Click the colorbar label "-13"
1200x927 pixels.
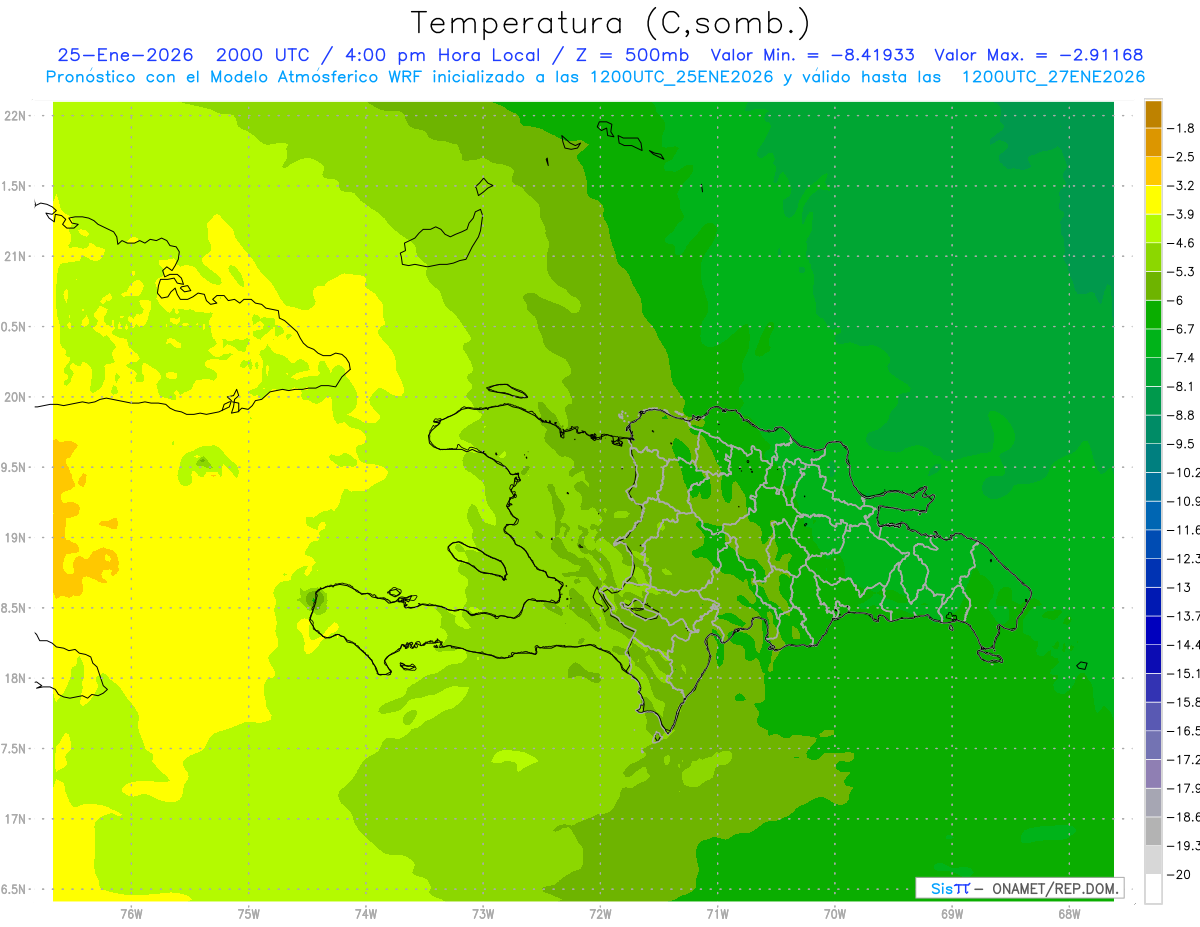click(1179, 587)
